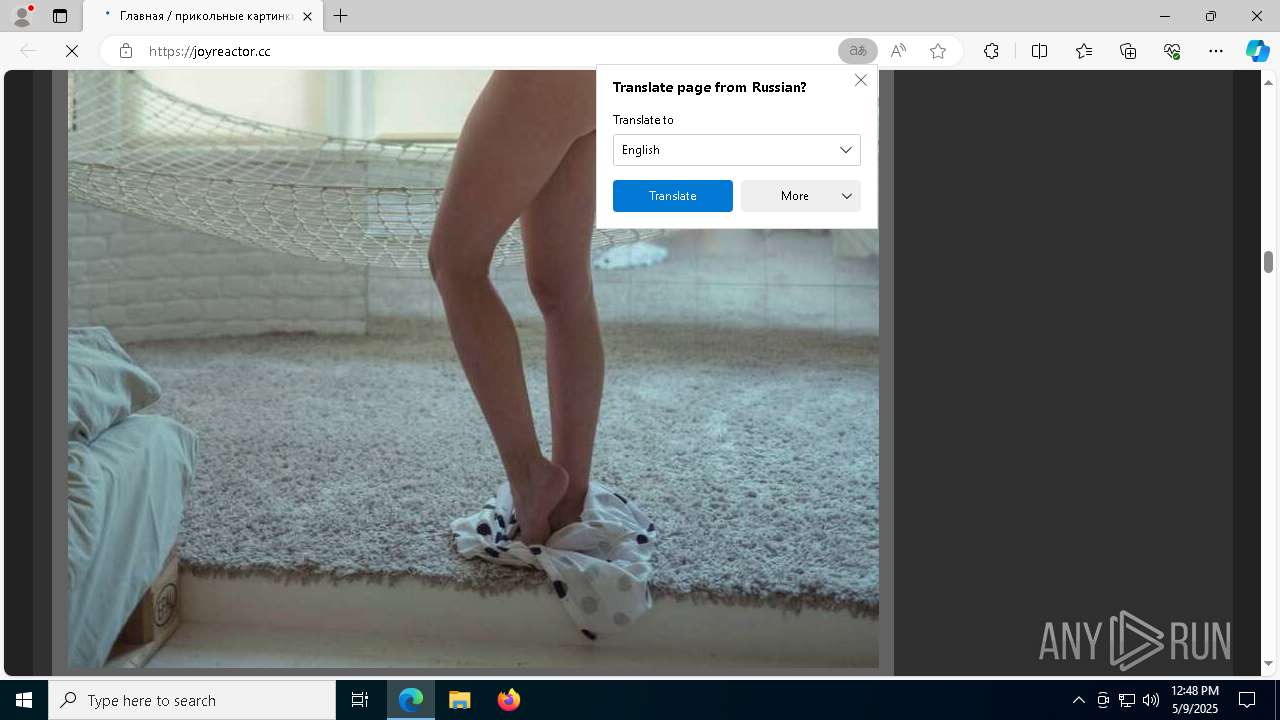1280x720 pixels.
Task: Click the taskbar search box
Action: pos(192,700)
